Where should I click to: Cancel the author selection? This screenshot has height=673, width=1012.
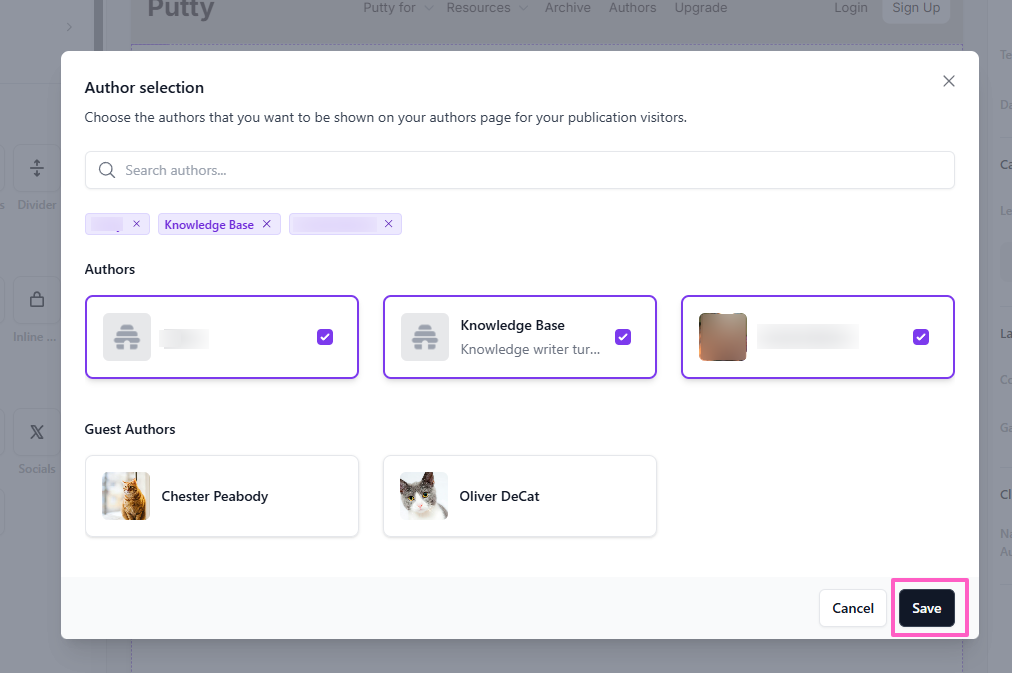tap(853, 608)
